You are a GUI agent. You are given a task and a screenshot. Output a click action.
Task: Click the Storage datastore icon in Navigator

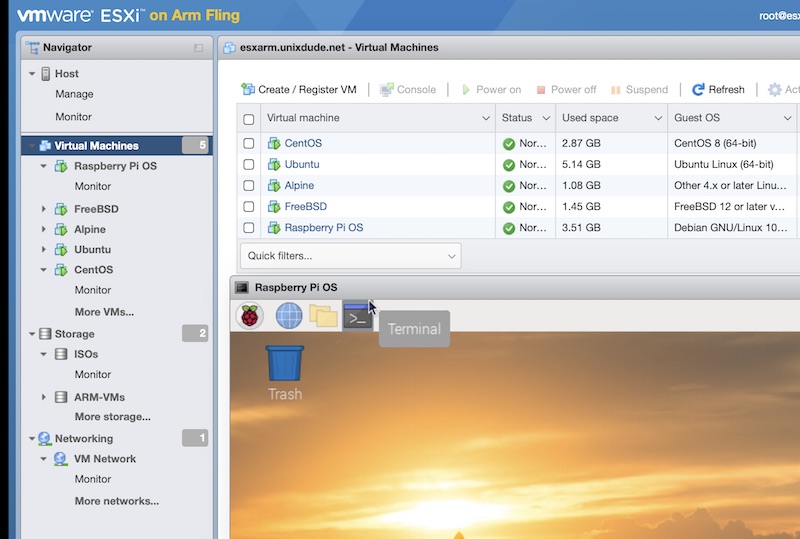tap(45, 334)
